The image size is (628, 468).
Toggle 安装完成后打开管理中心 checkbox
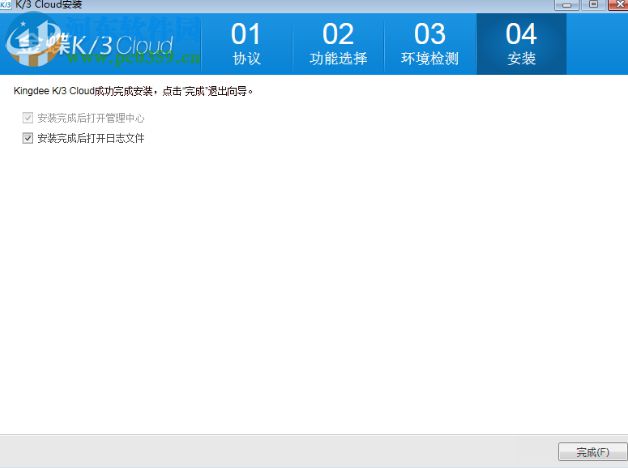[x=28, y=118]
